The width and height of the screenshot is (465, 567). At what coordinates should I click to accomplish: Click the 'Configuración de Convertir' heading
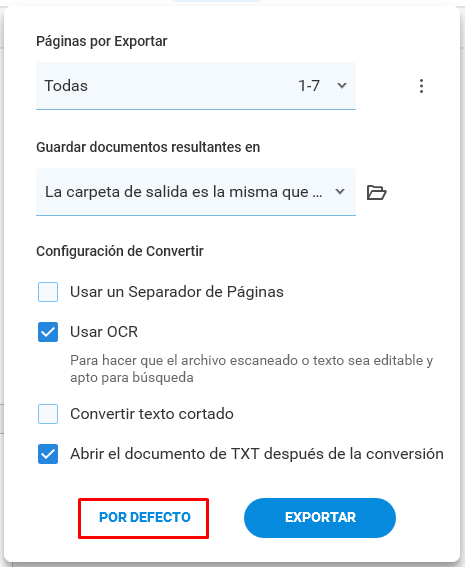(120, 251)
